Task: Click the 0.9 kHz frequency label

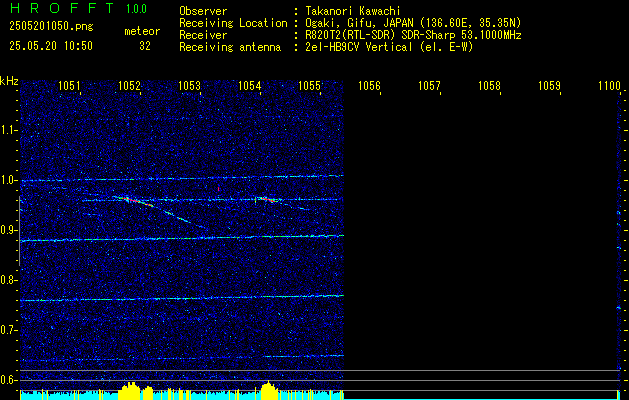Action: 9,230
